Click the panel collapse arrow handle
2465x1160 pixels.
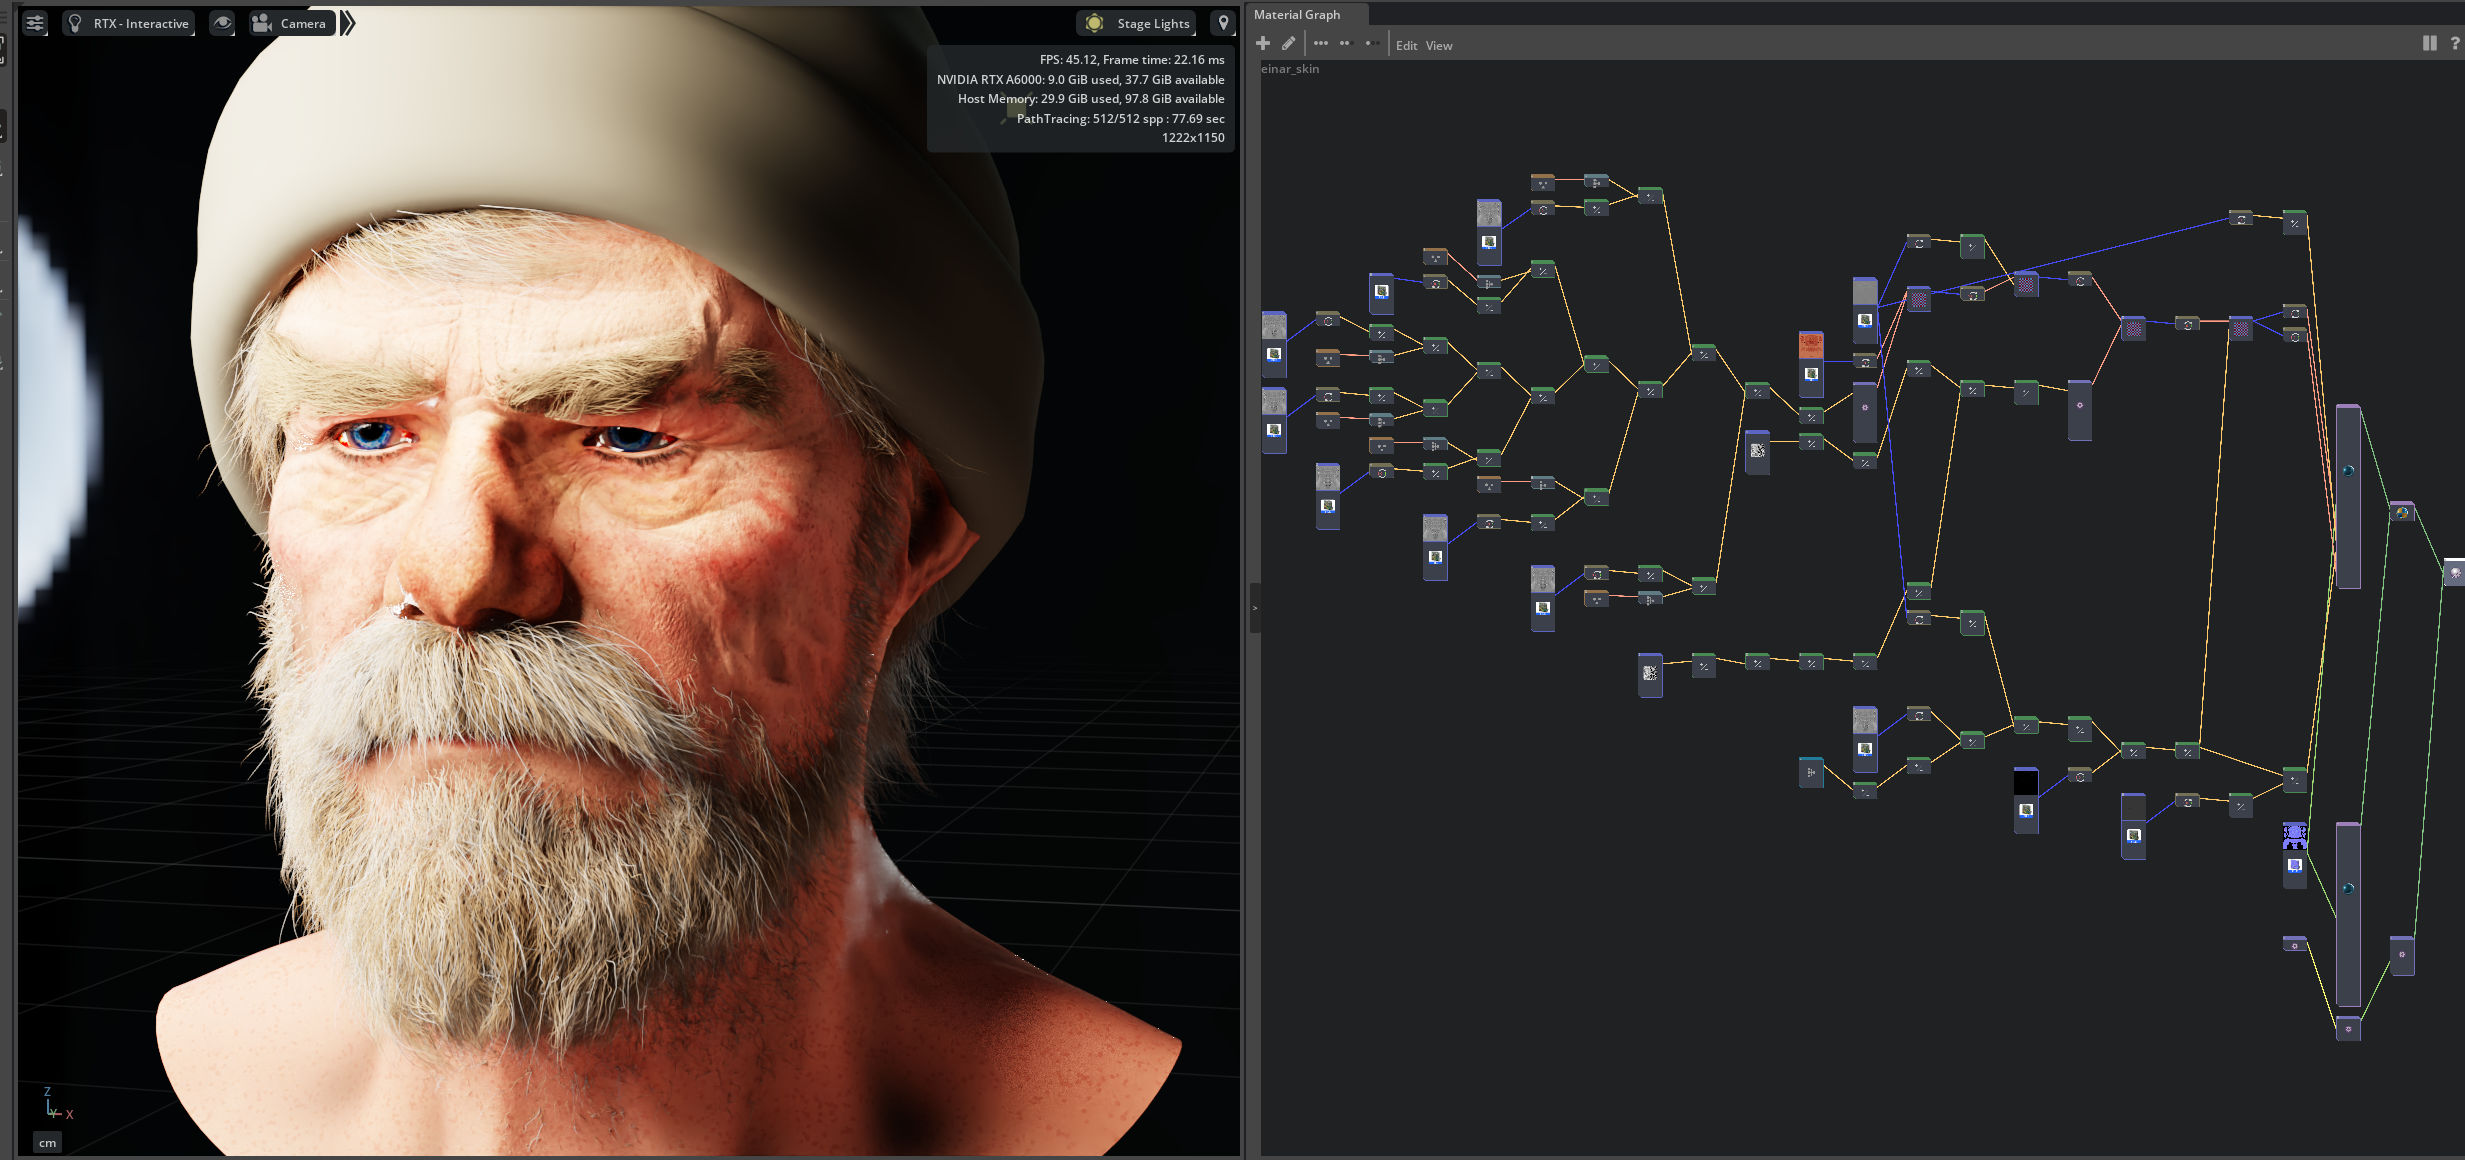pos(1255,608)
